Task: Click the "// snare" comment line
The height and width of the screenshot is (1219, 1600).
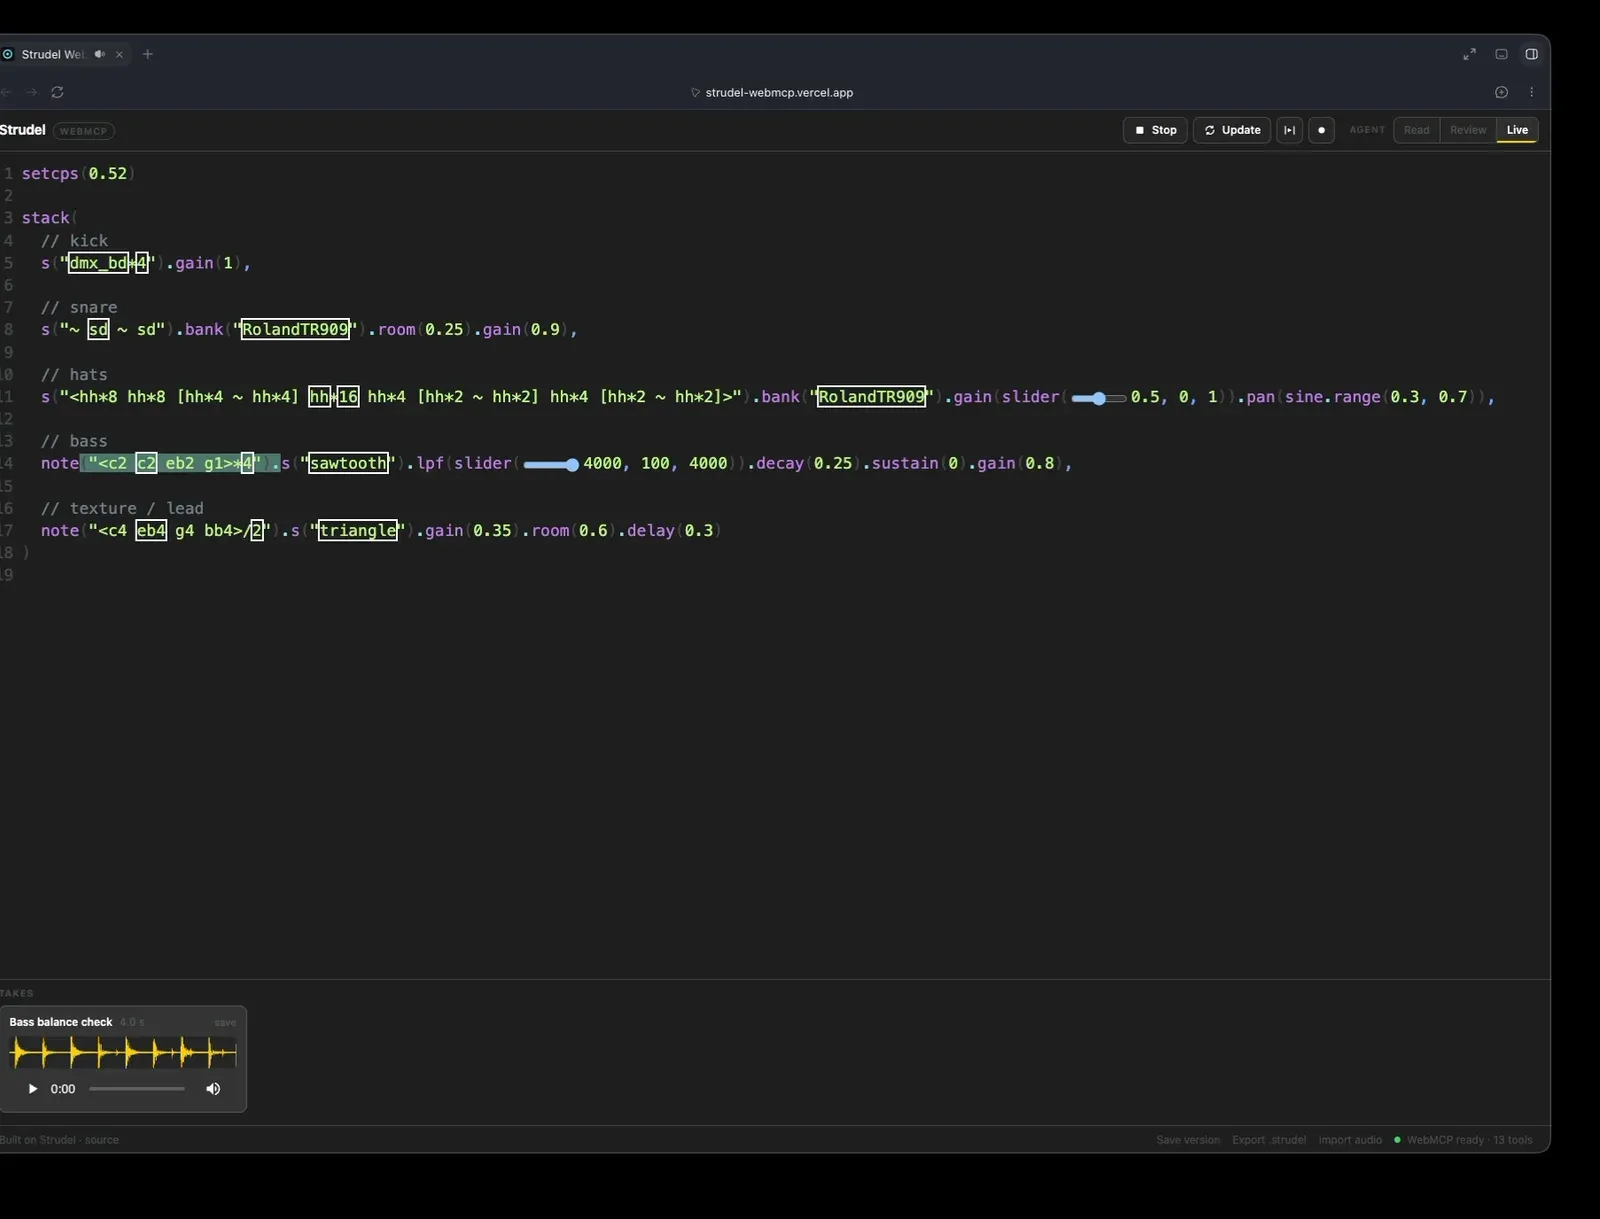Action: [79, 307]
